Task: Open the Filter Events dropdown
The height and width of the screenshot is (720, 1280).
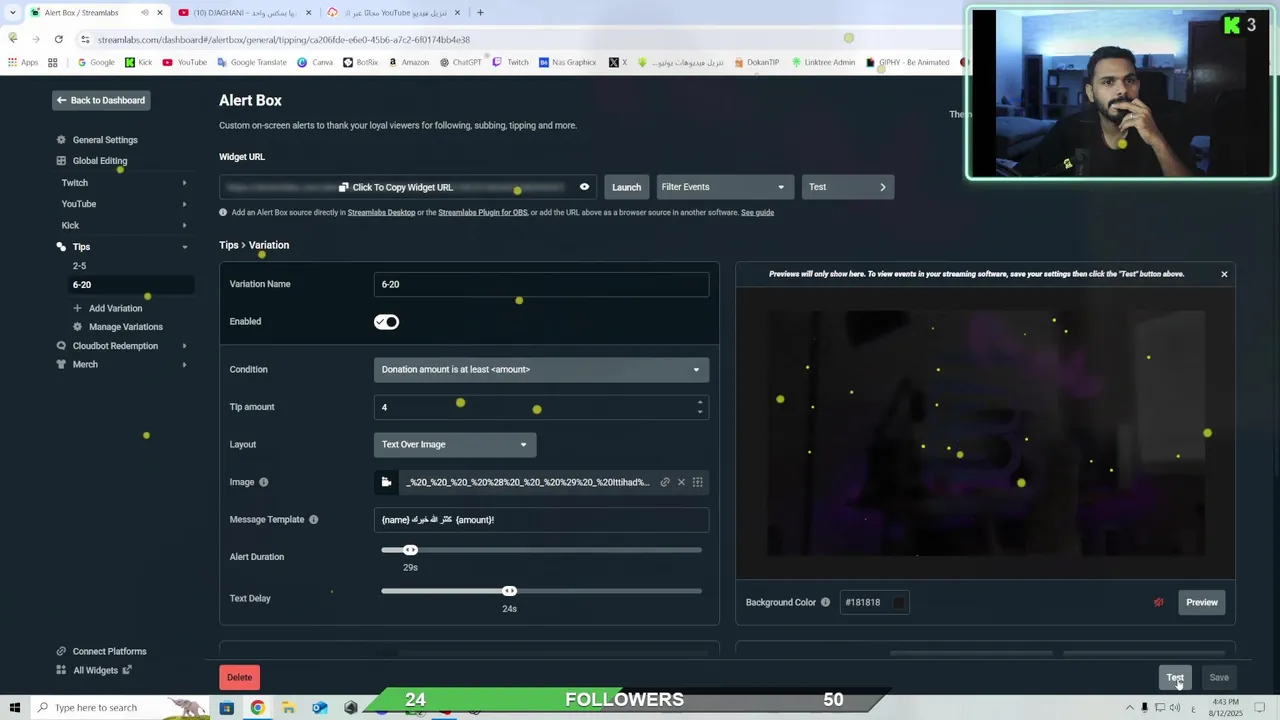Action: point(723,187)
